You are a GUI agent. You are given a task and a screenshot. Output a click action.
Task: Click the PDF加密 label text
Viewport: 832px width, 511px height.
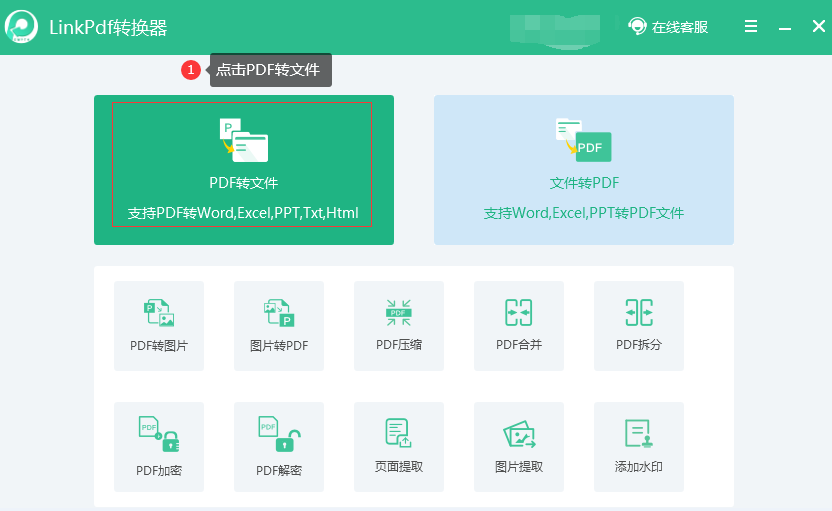tap(159, 470)
